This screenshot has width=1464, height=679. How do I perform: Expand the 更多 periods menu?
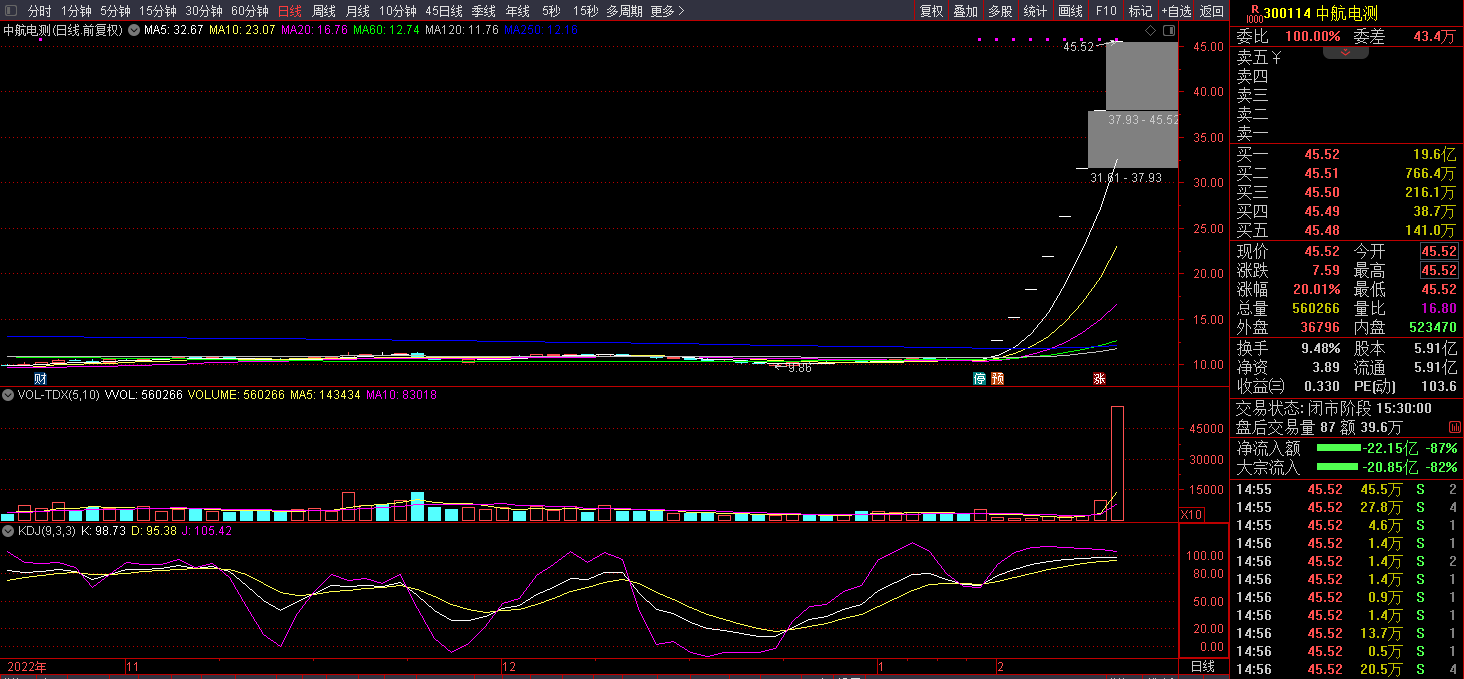tap(667, 11)
